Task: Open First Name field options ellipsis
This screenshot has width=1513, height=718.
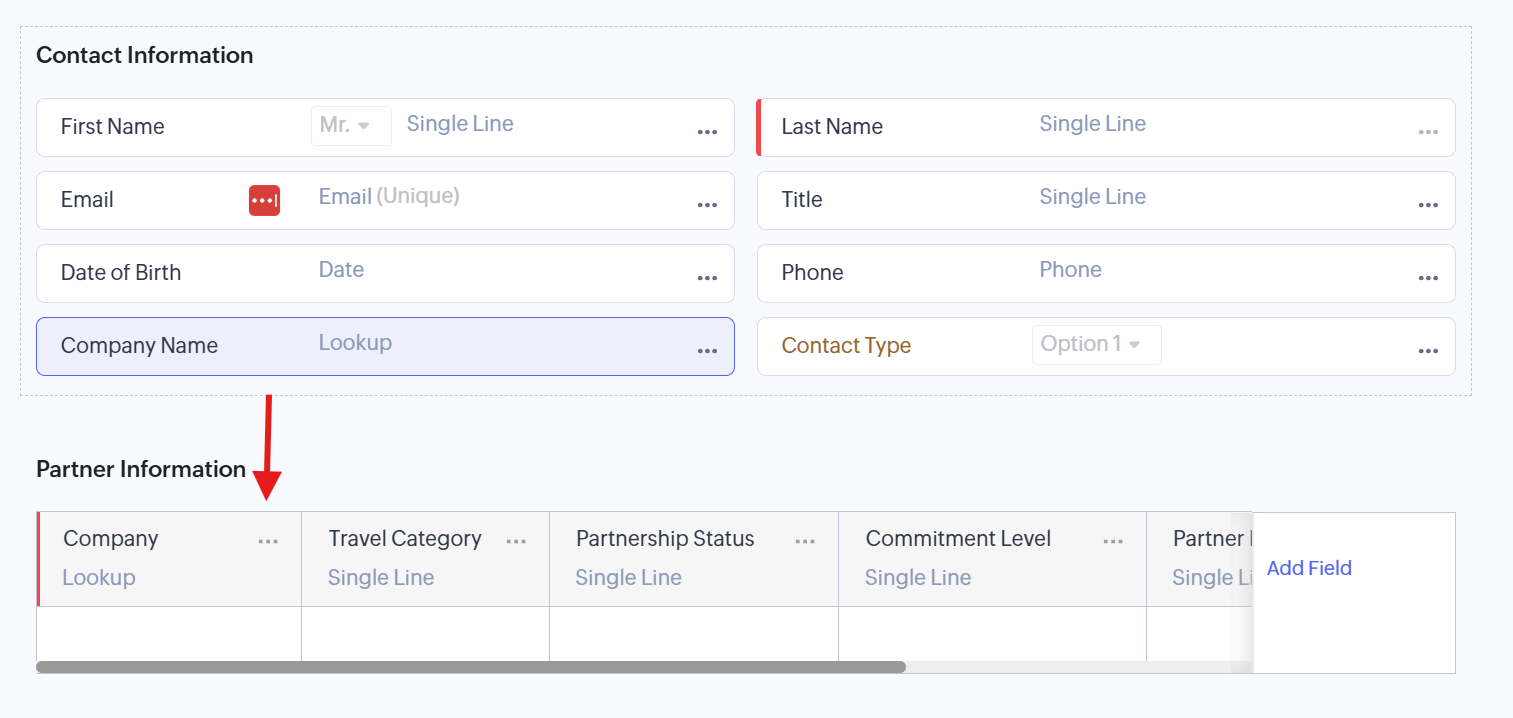Action: 707,132
